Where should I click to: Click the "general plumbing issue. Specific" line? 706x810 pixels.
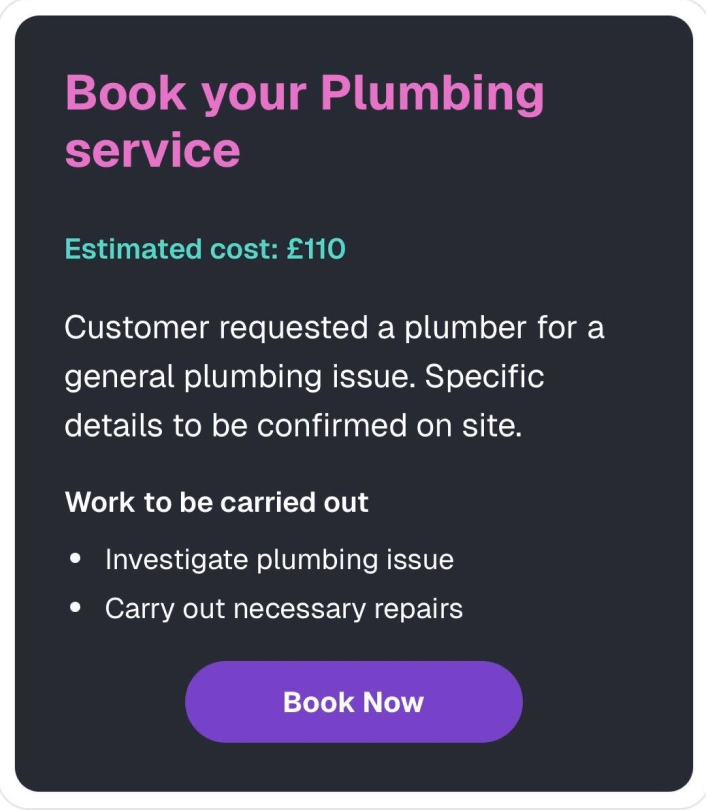(304, 377)
